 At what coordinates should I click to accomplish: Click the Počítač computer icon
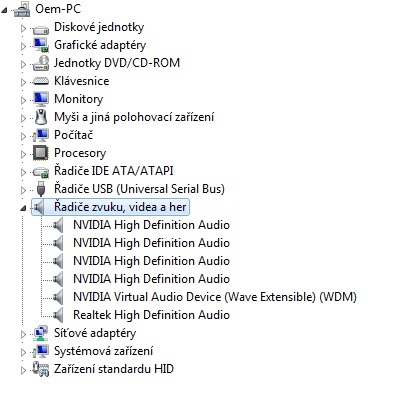click(x=41, y=135)
